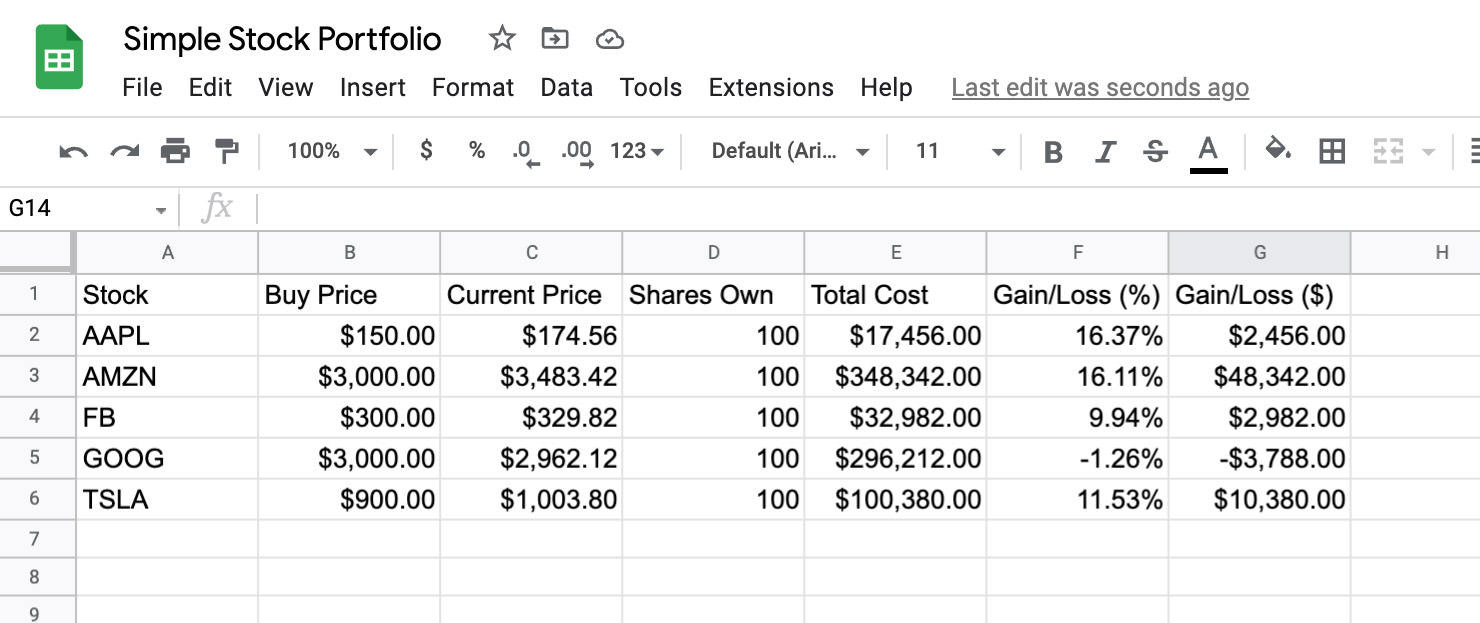Apply currency format with the dollar button

[426, 151]
